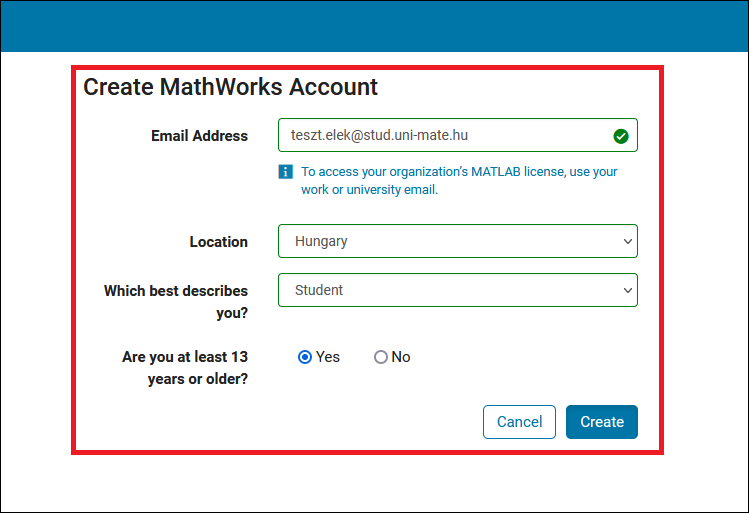The image size is (749, 513).
Task: Click the "Which best describes you?" label
Action: tap(176, 301)
